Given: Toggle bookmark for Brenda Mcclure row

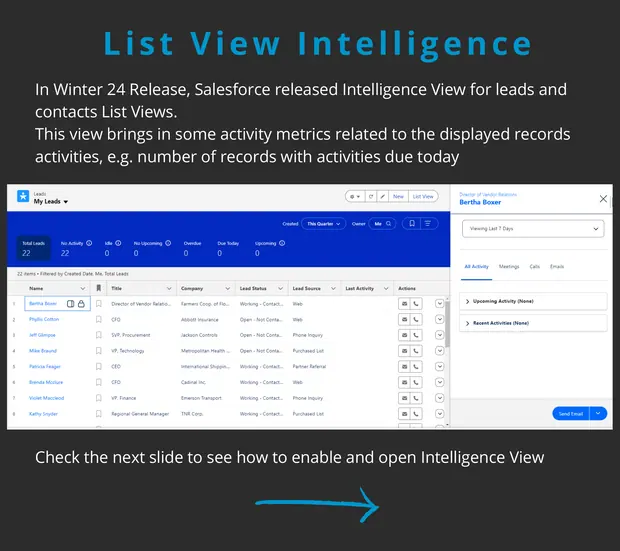Looking at the screenshot, I should (x=99, y=382).
